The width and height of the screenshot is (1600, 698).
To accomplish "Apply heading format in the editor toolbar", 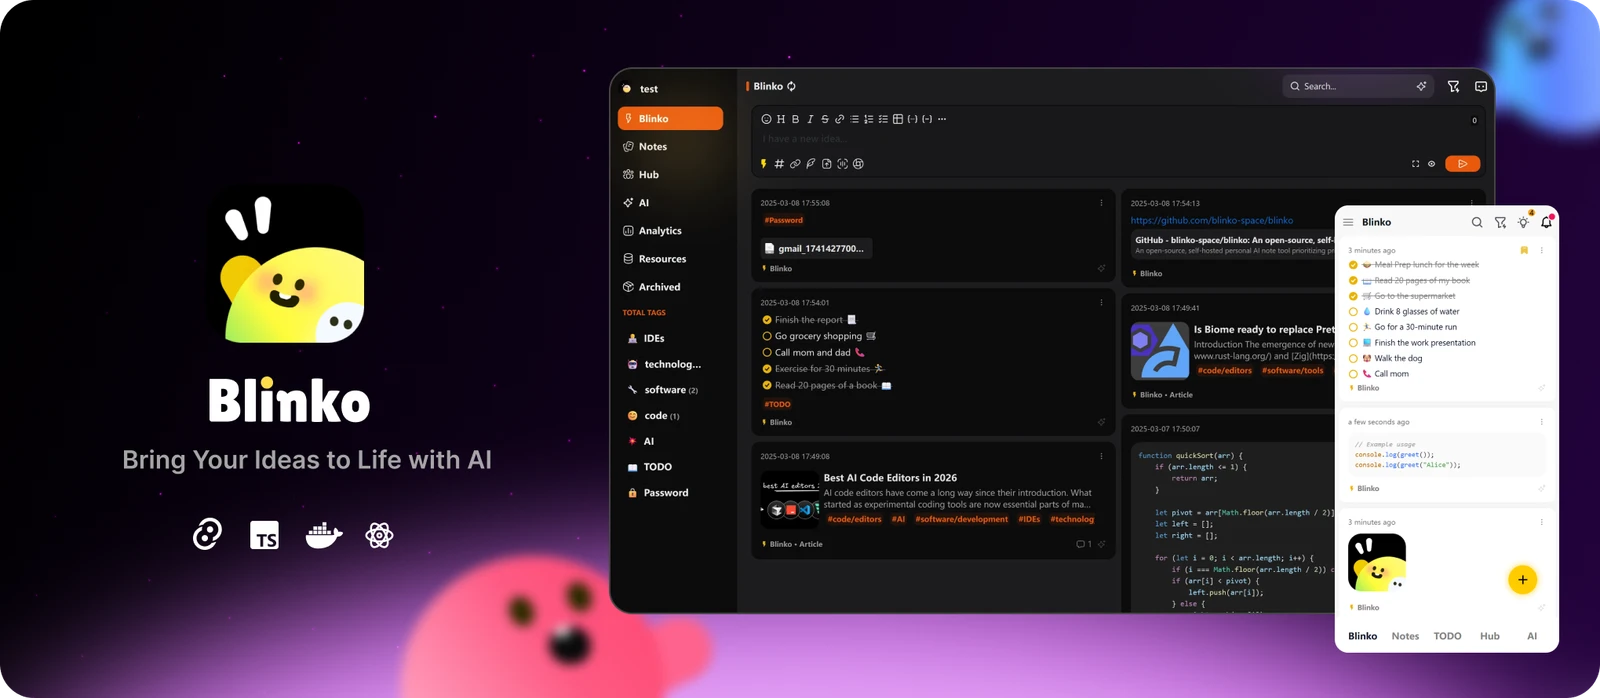I will [781, 119].
